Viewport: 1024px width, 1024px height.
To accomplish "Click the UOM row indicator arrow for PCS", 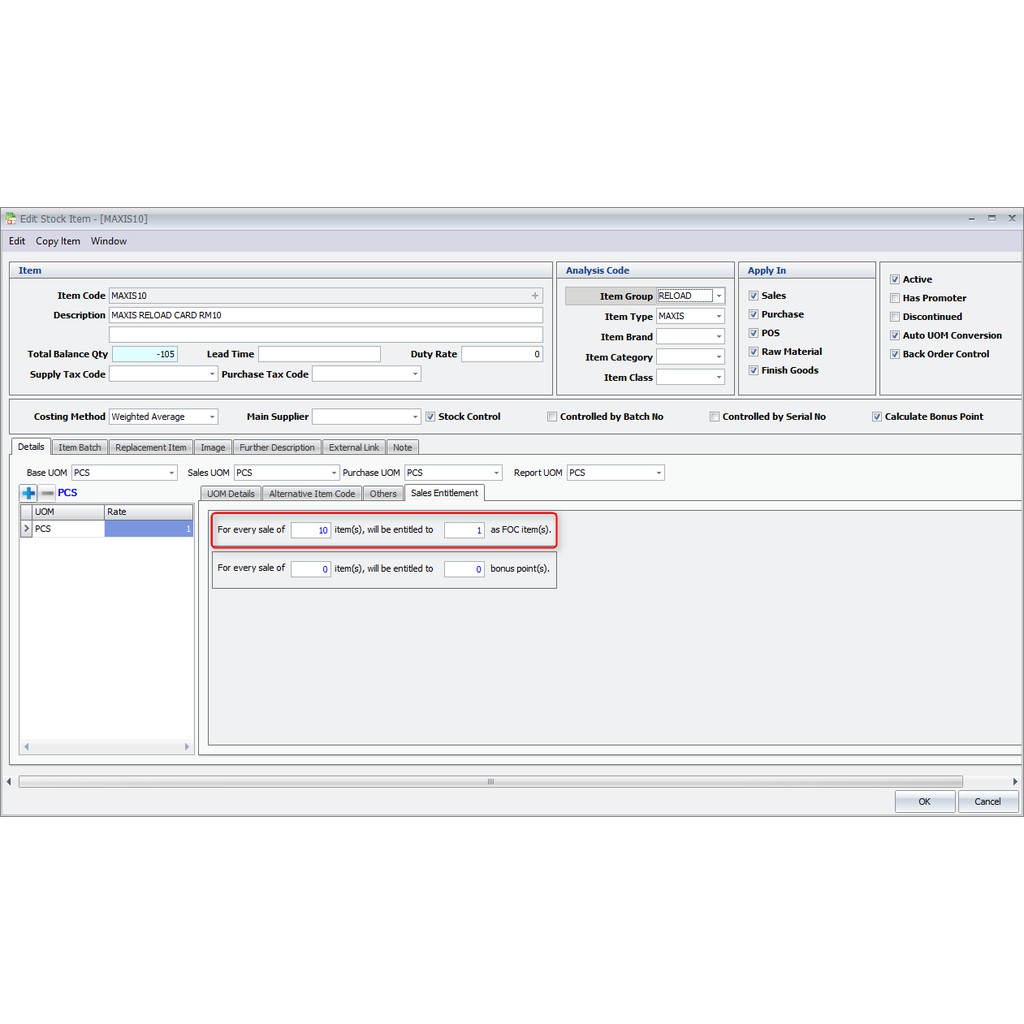I will tap(26, 529).
